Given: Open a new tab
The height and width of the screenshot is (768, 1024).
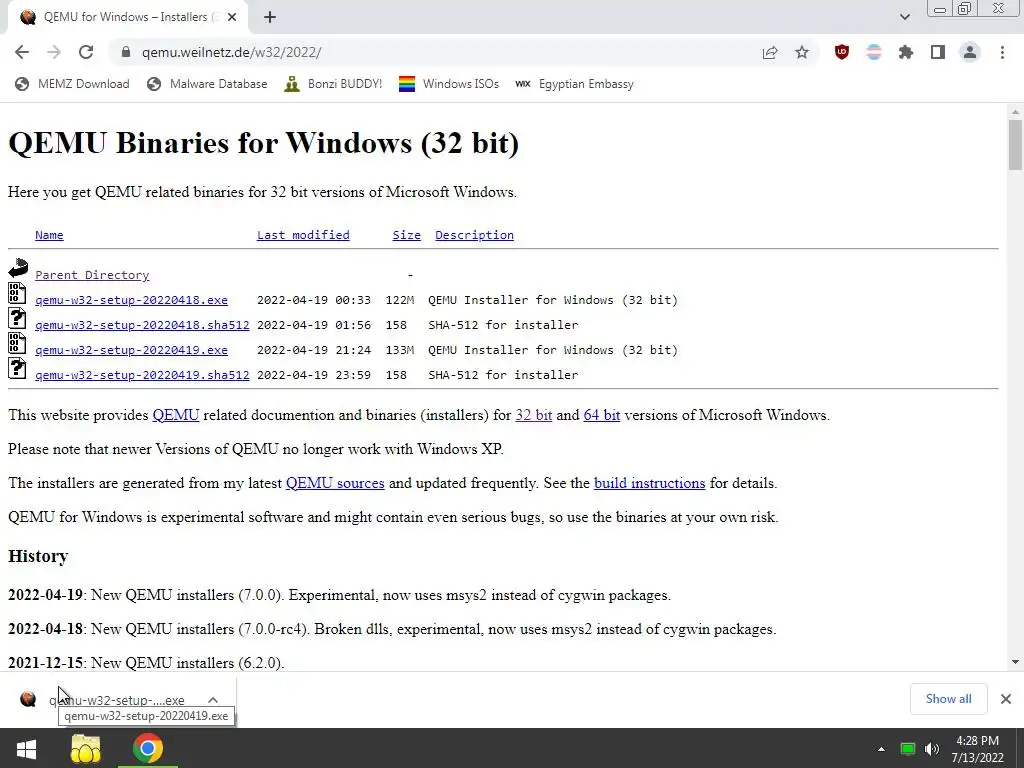Looking at the screenshot, I should (x=270, y=18).
